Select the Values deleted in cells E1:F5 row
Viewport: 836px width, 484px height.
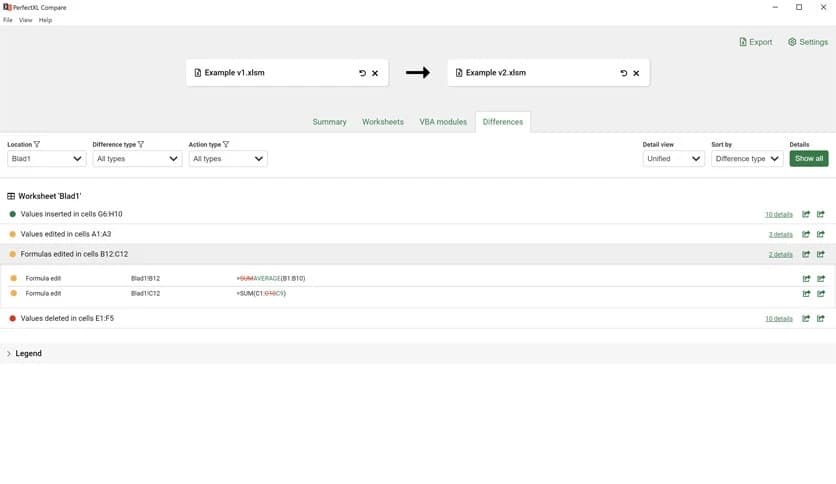pos(418,318)
